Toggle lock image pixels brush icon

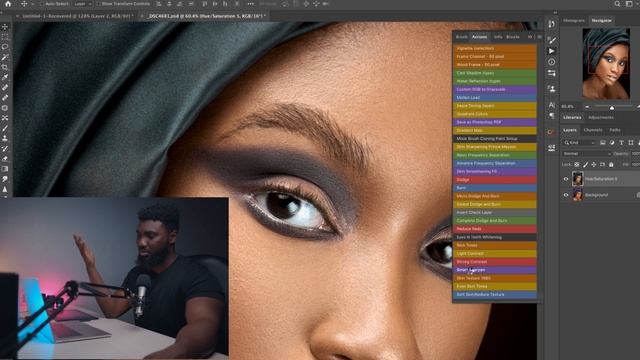585,164
